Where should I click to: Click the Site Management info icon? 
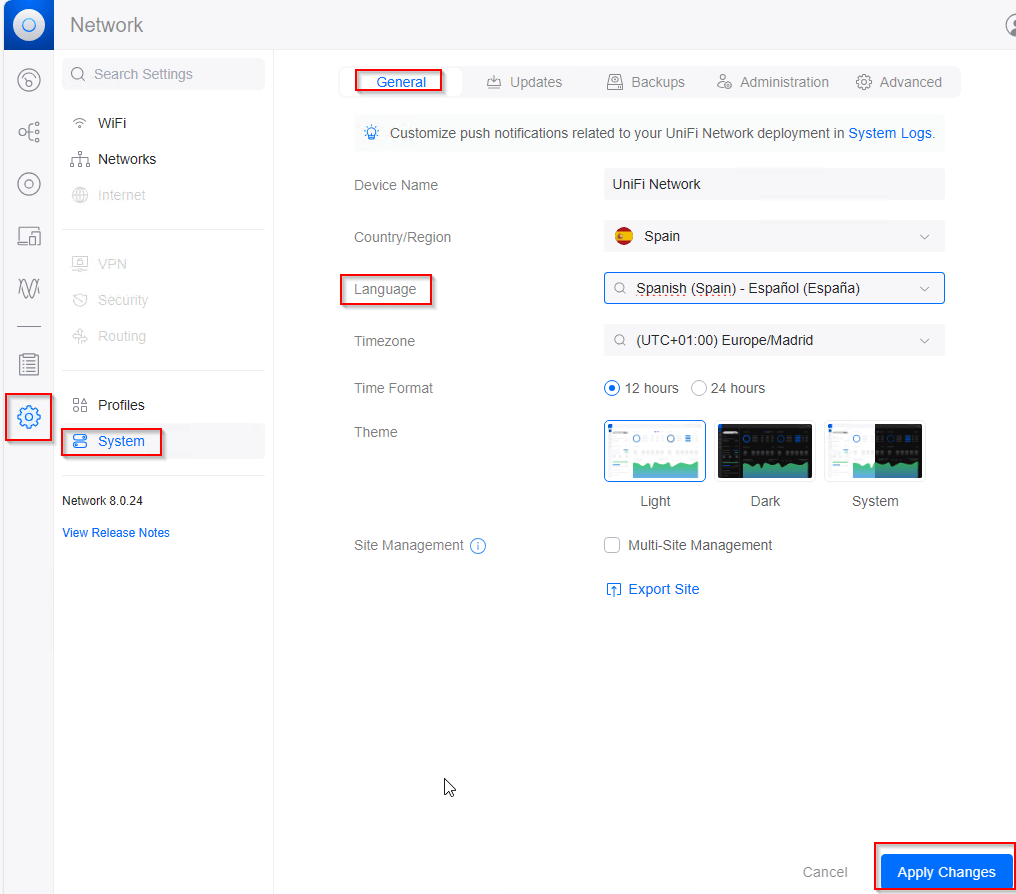pos(478,546)
